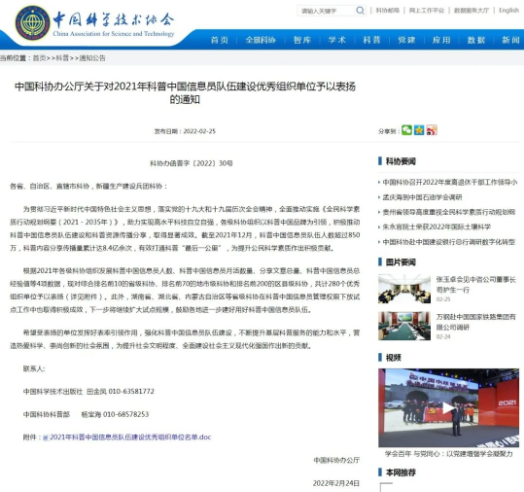The height and width of the screenshot is (492, 524).
Task: Click the 联系人 label
Action: tap(34, 368)
